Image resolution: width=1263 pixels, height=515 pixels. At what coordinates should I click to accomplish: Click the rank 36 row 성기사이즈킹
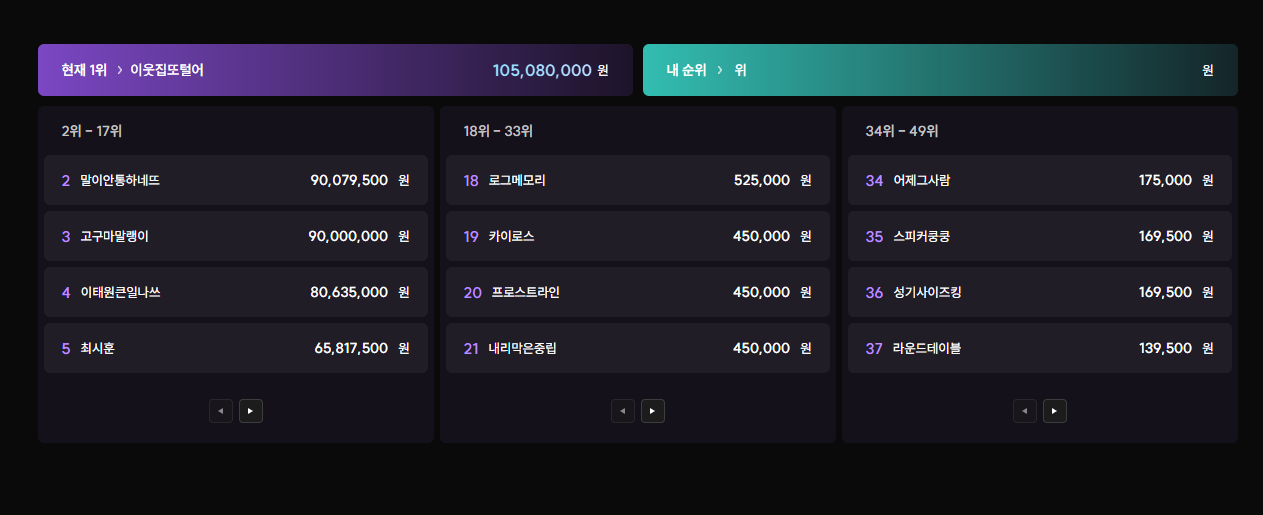pos(1040,292)
